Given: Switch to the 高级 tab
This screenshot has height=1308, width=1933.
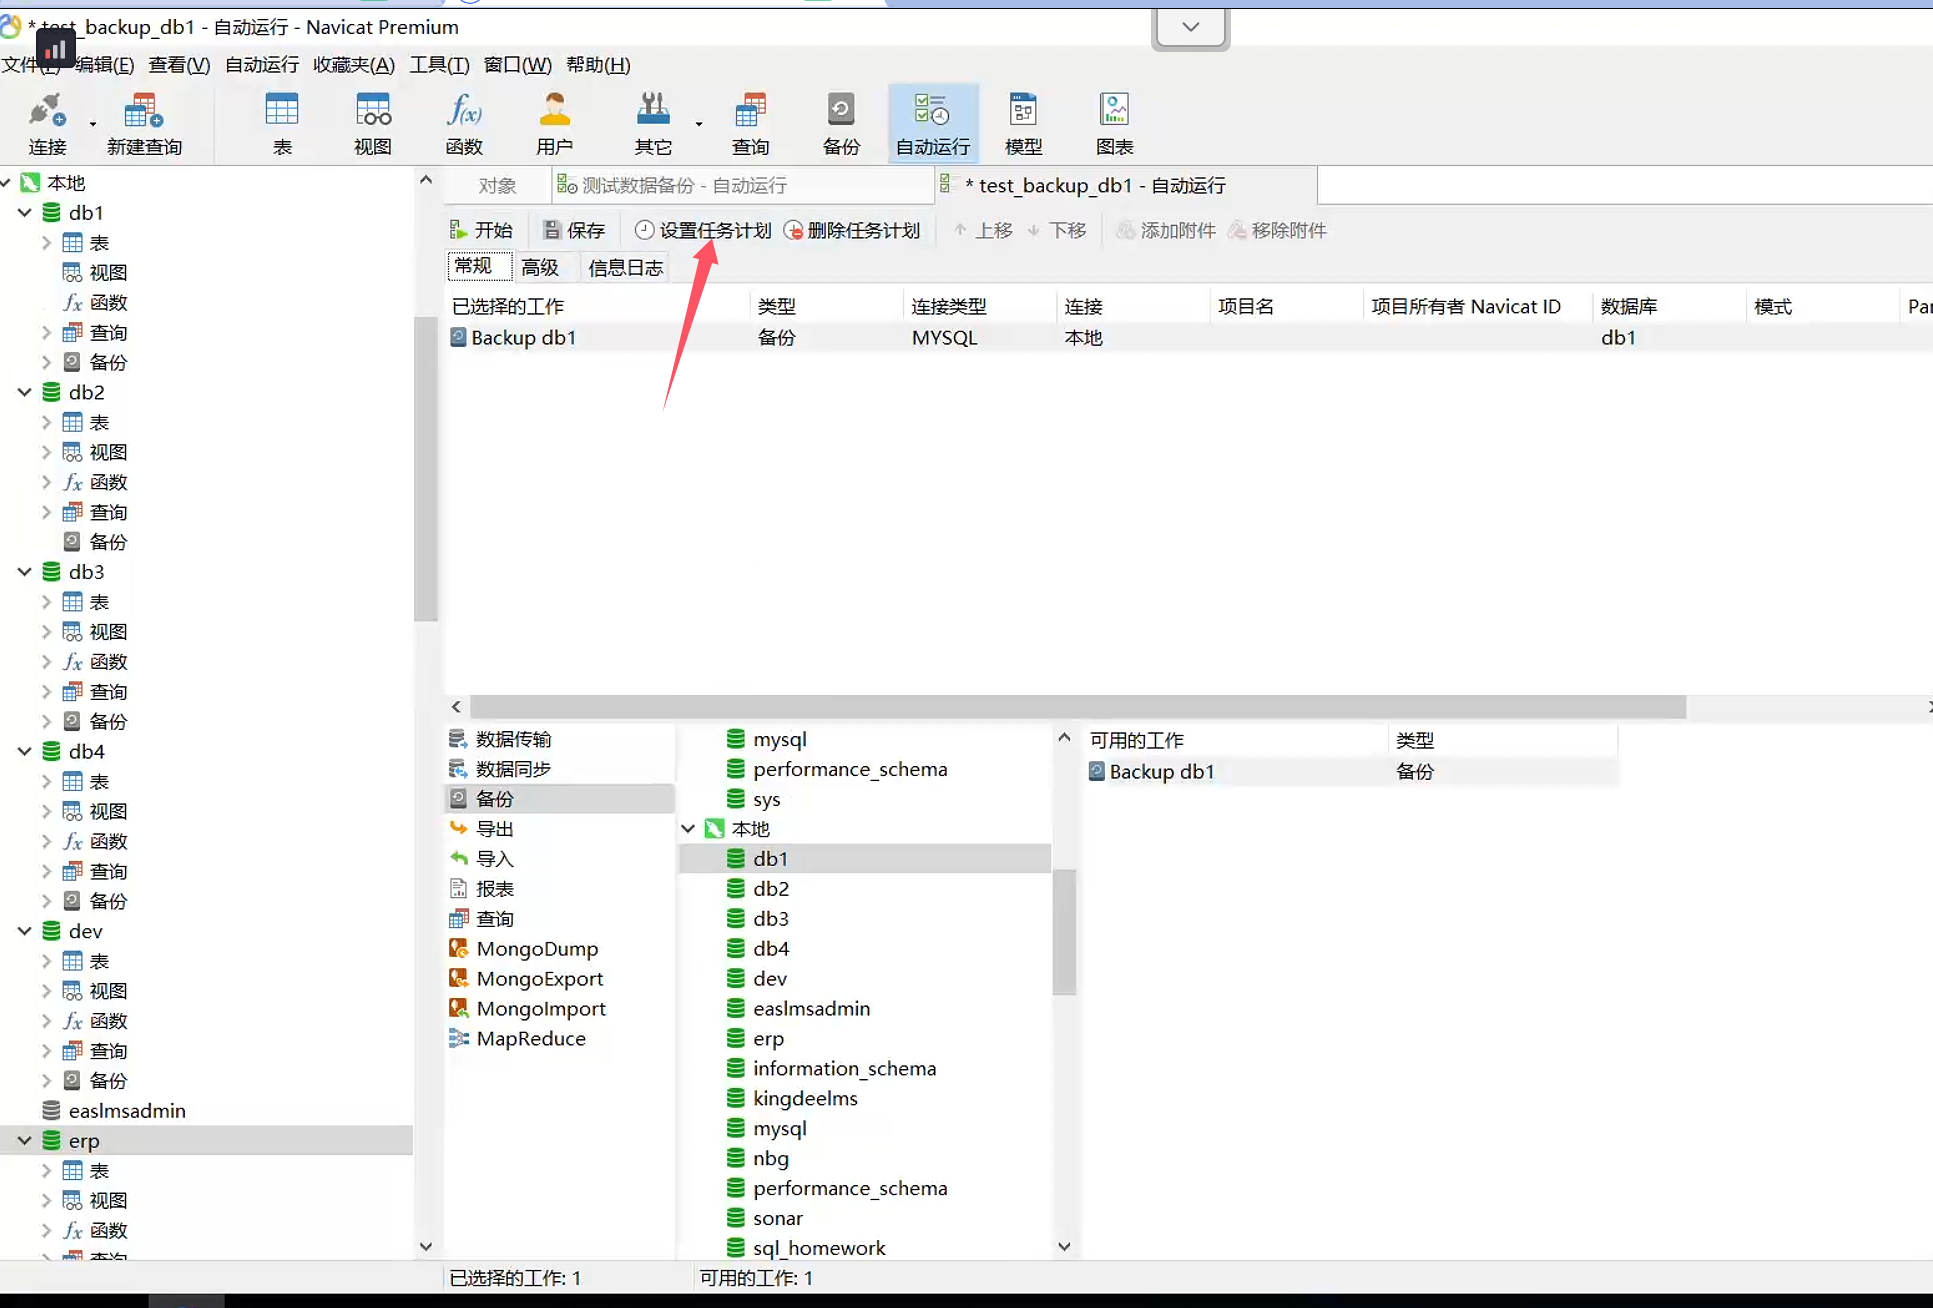Looking at the screenshot, I should pyautogui.click(x=540, y=267).
